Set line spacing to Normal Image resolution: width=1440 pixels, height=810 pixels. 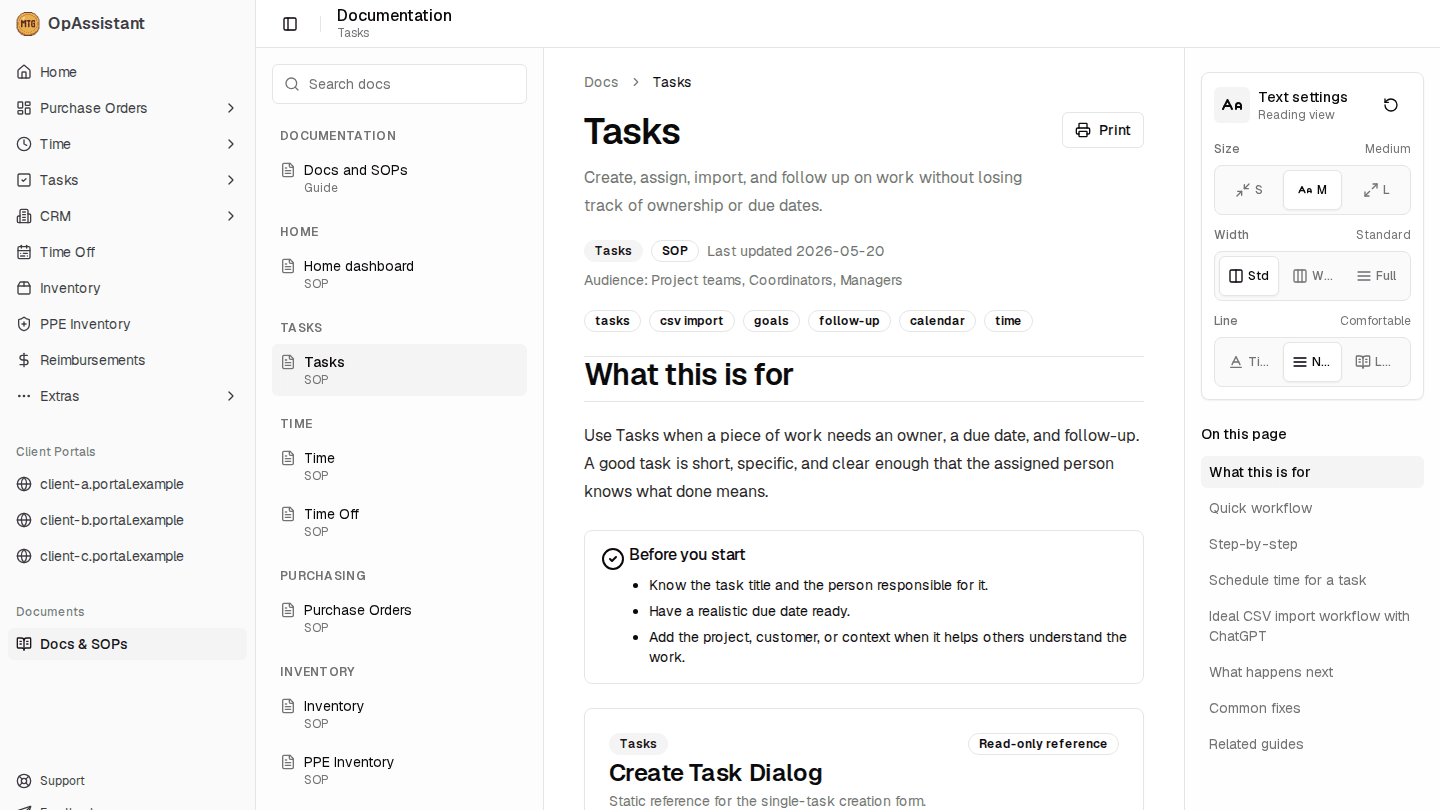[1312, 362]
